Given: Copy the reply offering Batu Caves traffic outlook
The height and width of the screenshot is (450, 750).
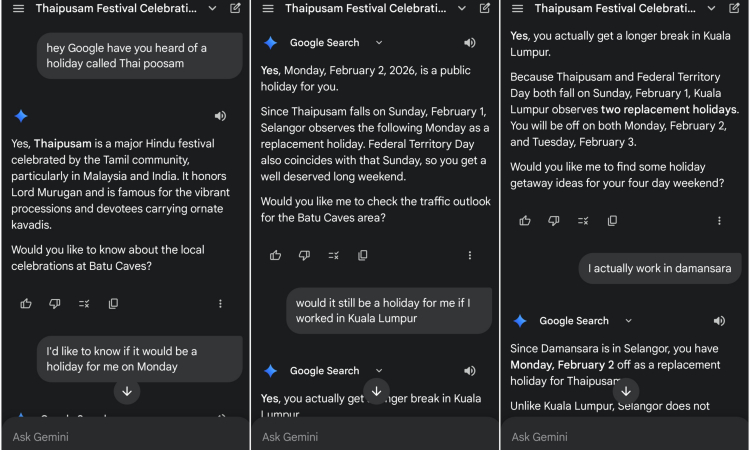Looking at the screenshot, I should coord(363,255).
